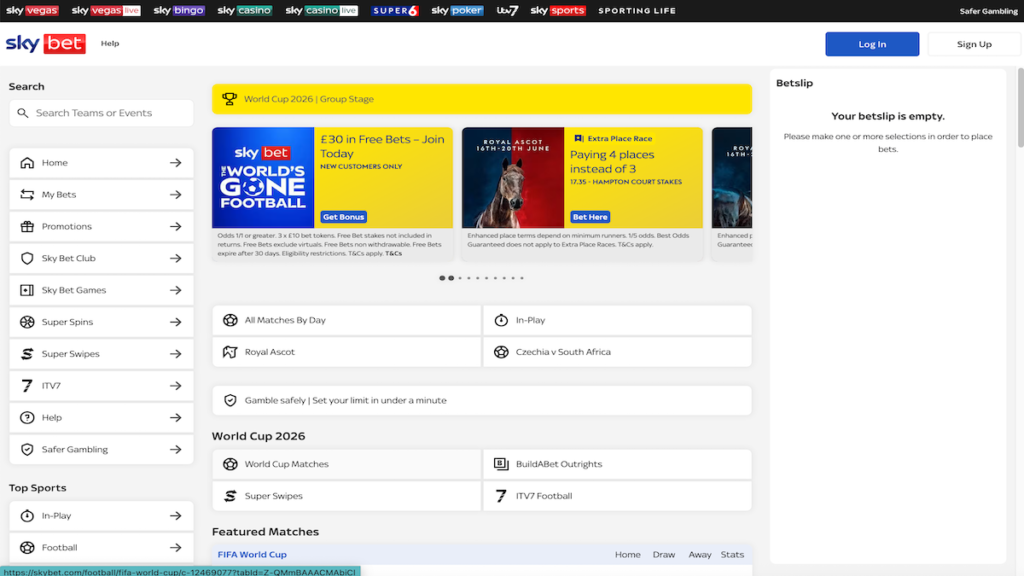The width and height of the screenshot is (1024, 576).
Task: Focus the Search Teams or Events field
Action: pyautogui.click(x=101, y=113)
